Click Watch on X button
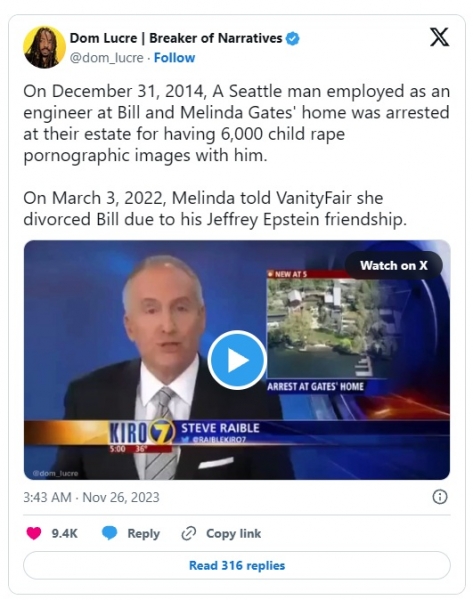Viewport: 473px width, 600px height. [394, 265]
